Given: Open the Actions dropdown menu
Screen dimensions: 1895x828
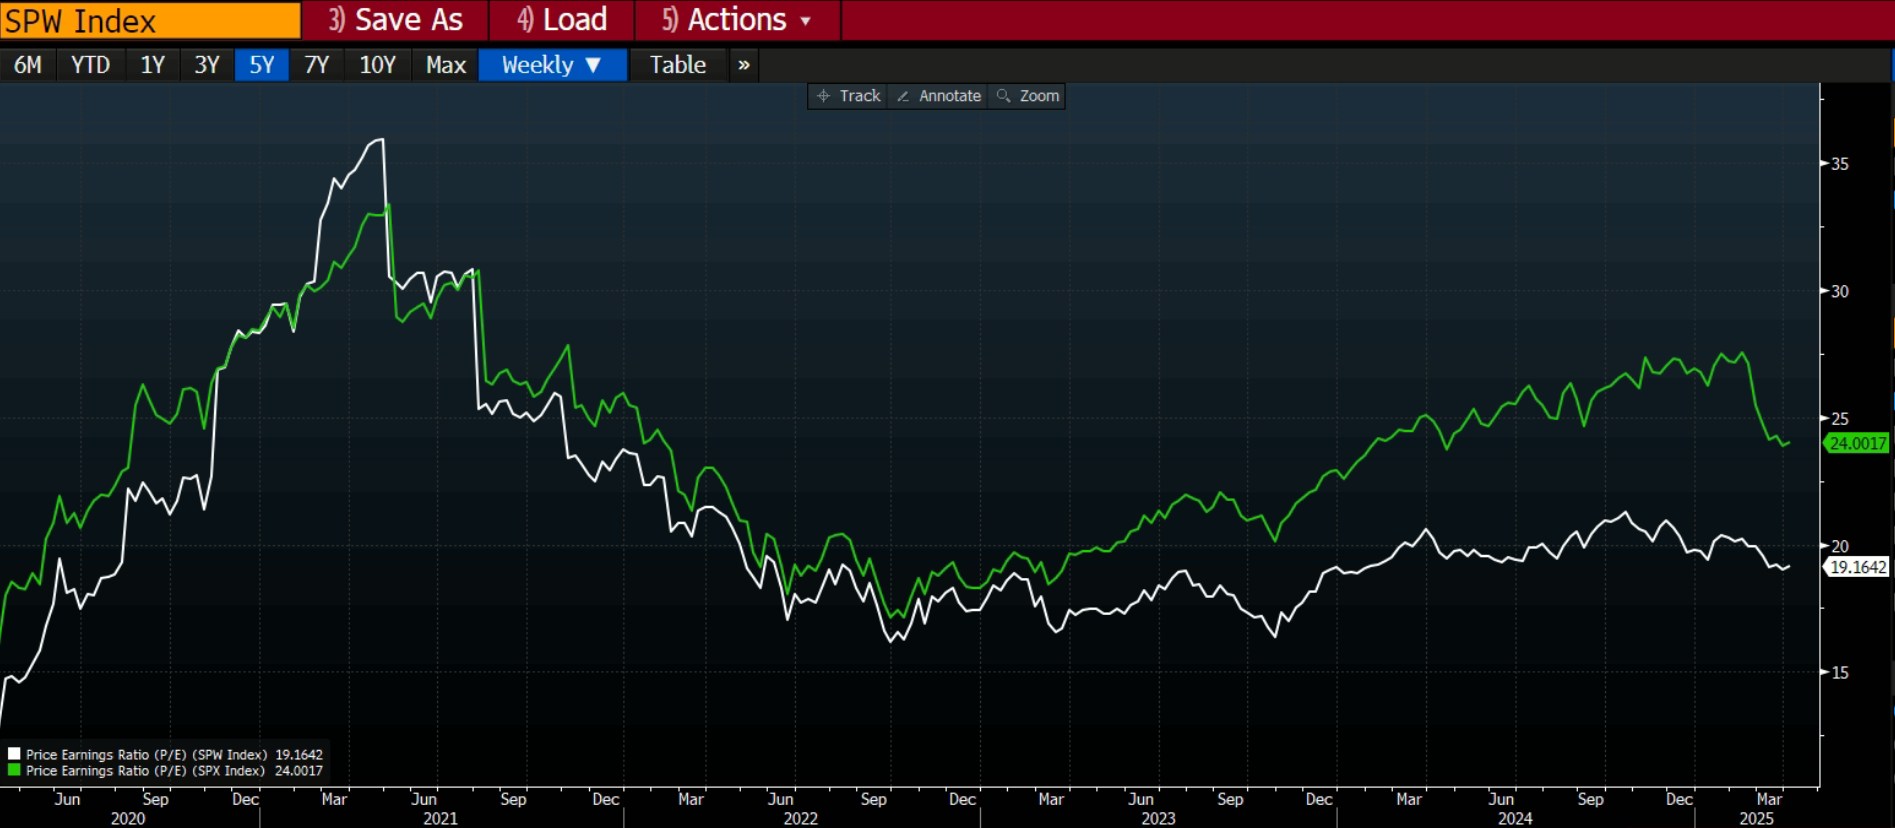Looking at the screenshot, I should pos(737,20).
